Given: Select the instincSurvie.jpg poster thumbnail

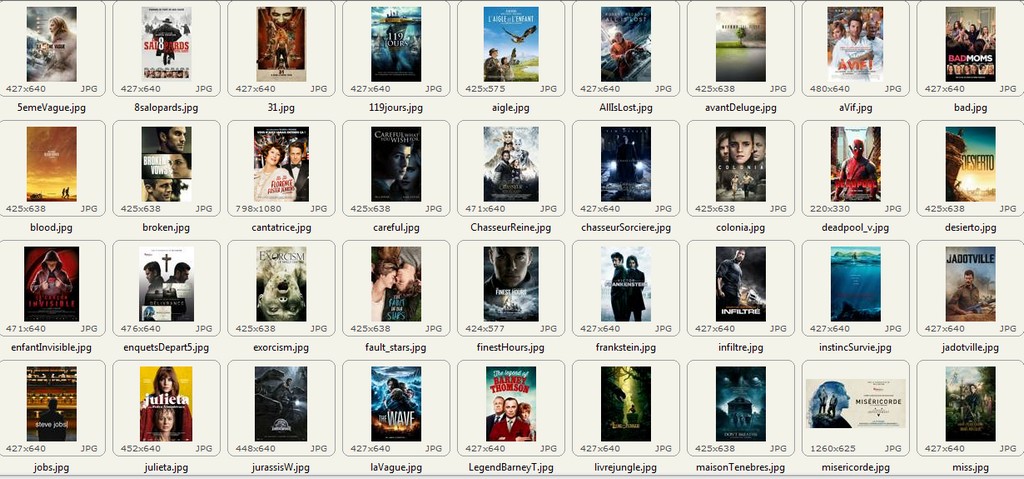Looking at the screenshot, I should pyautogui.click(x=856, y=284).
